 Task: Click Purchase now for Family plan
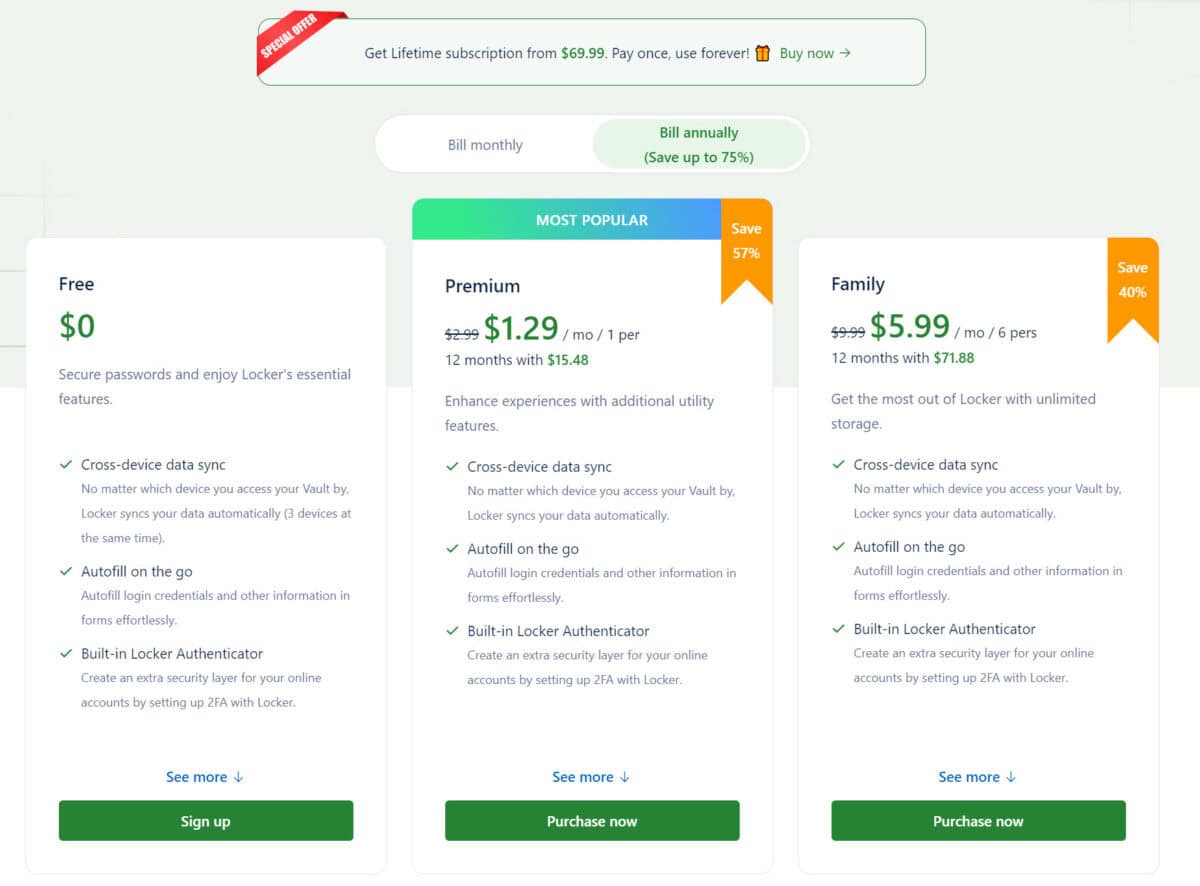978,821
